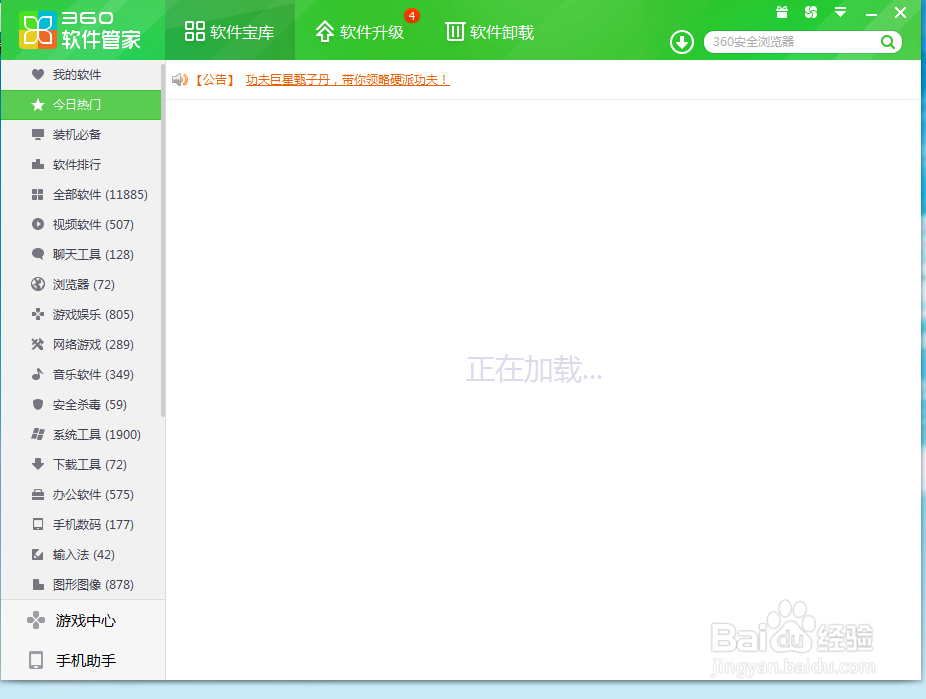This screenshot has width=926, height=699.
Task: Open 全部软件 (11885) category
Action: click(x=81, y=194)
